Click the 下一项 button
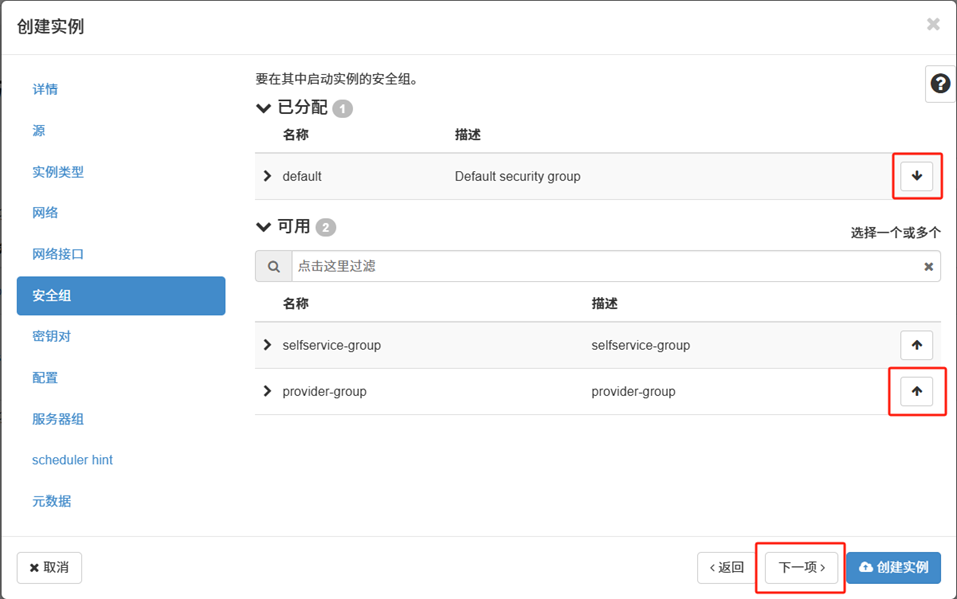Screen dimensions: 957x599 point(801,567)
